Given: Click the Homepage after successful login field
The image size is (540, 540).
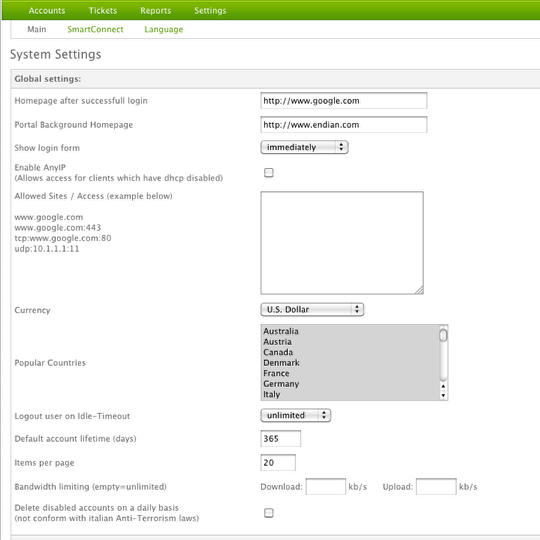Looking at the screenshot, I should pyautogui.click(x=344, y=101).
